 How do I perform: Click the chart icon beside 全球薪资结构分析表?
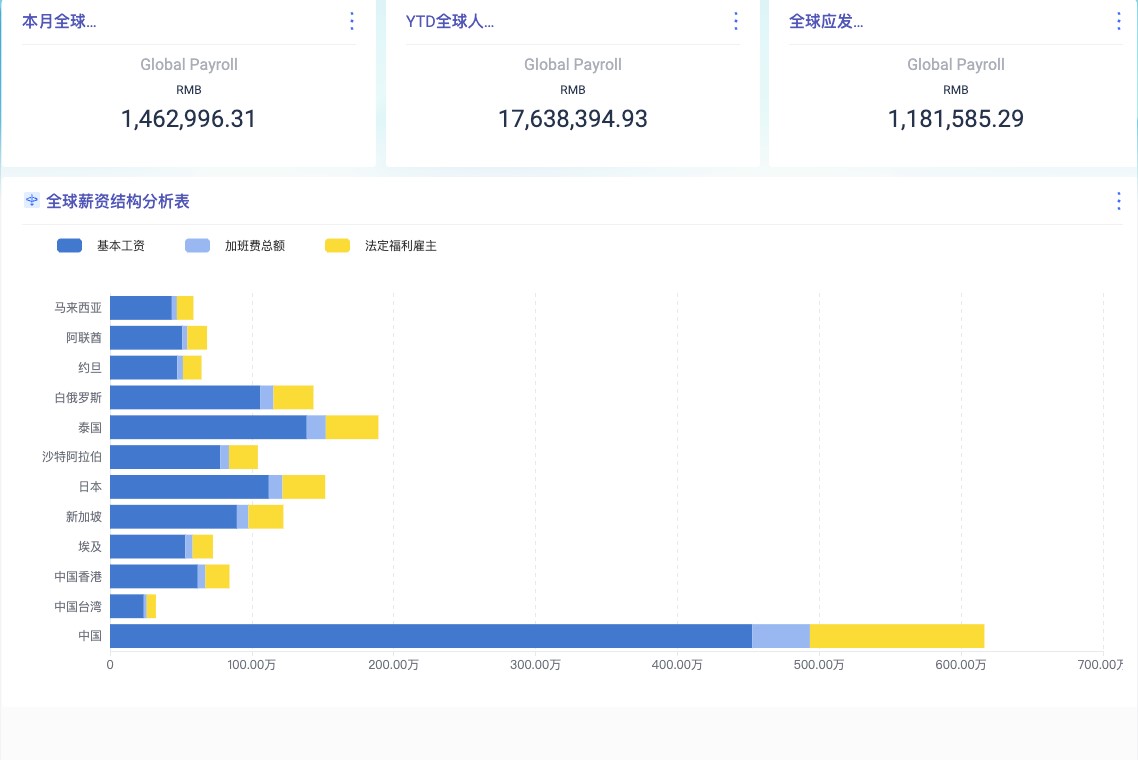tap(32, 201)
